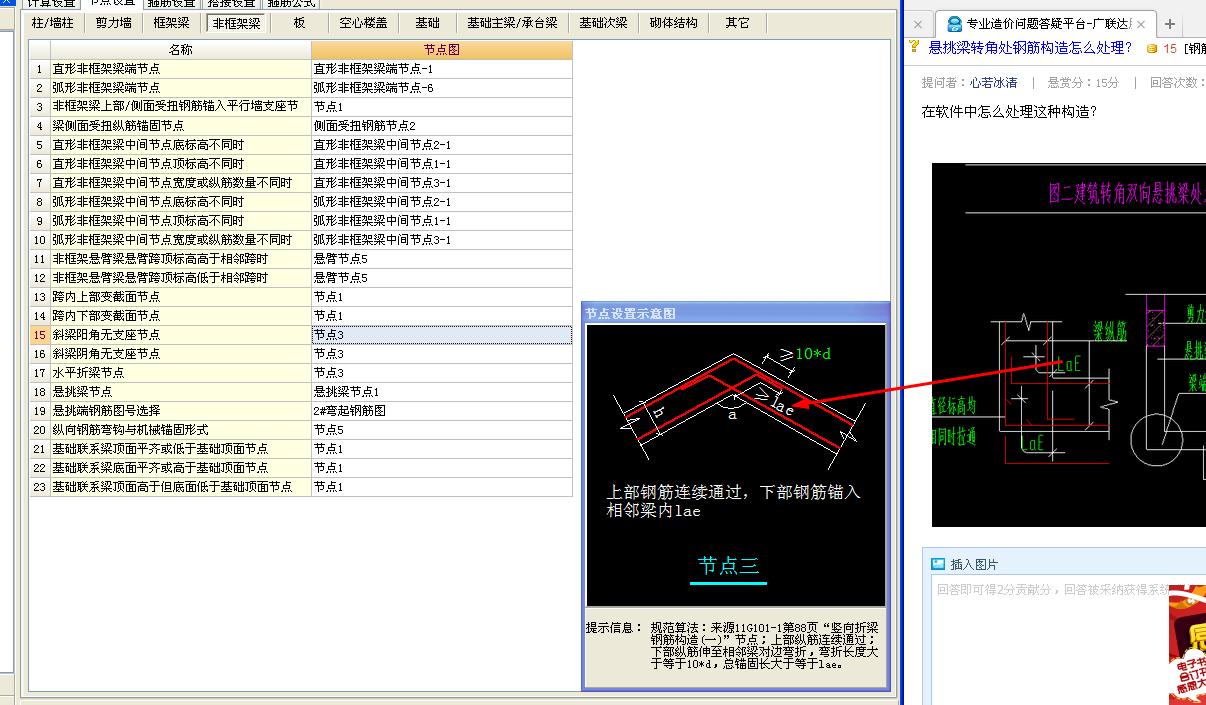The height and width of the screenshot is (705, 1206).
Task: Open the new browser tab plus button
Action: [1170, 24]
